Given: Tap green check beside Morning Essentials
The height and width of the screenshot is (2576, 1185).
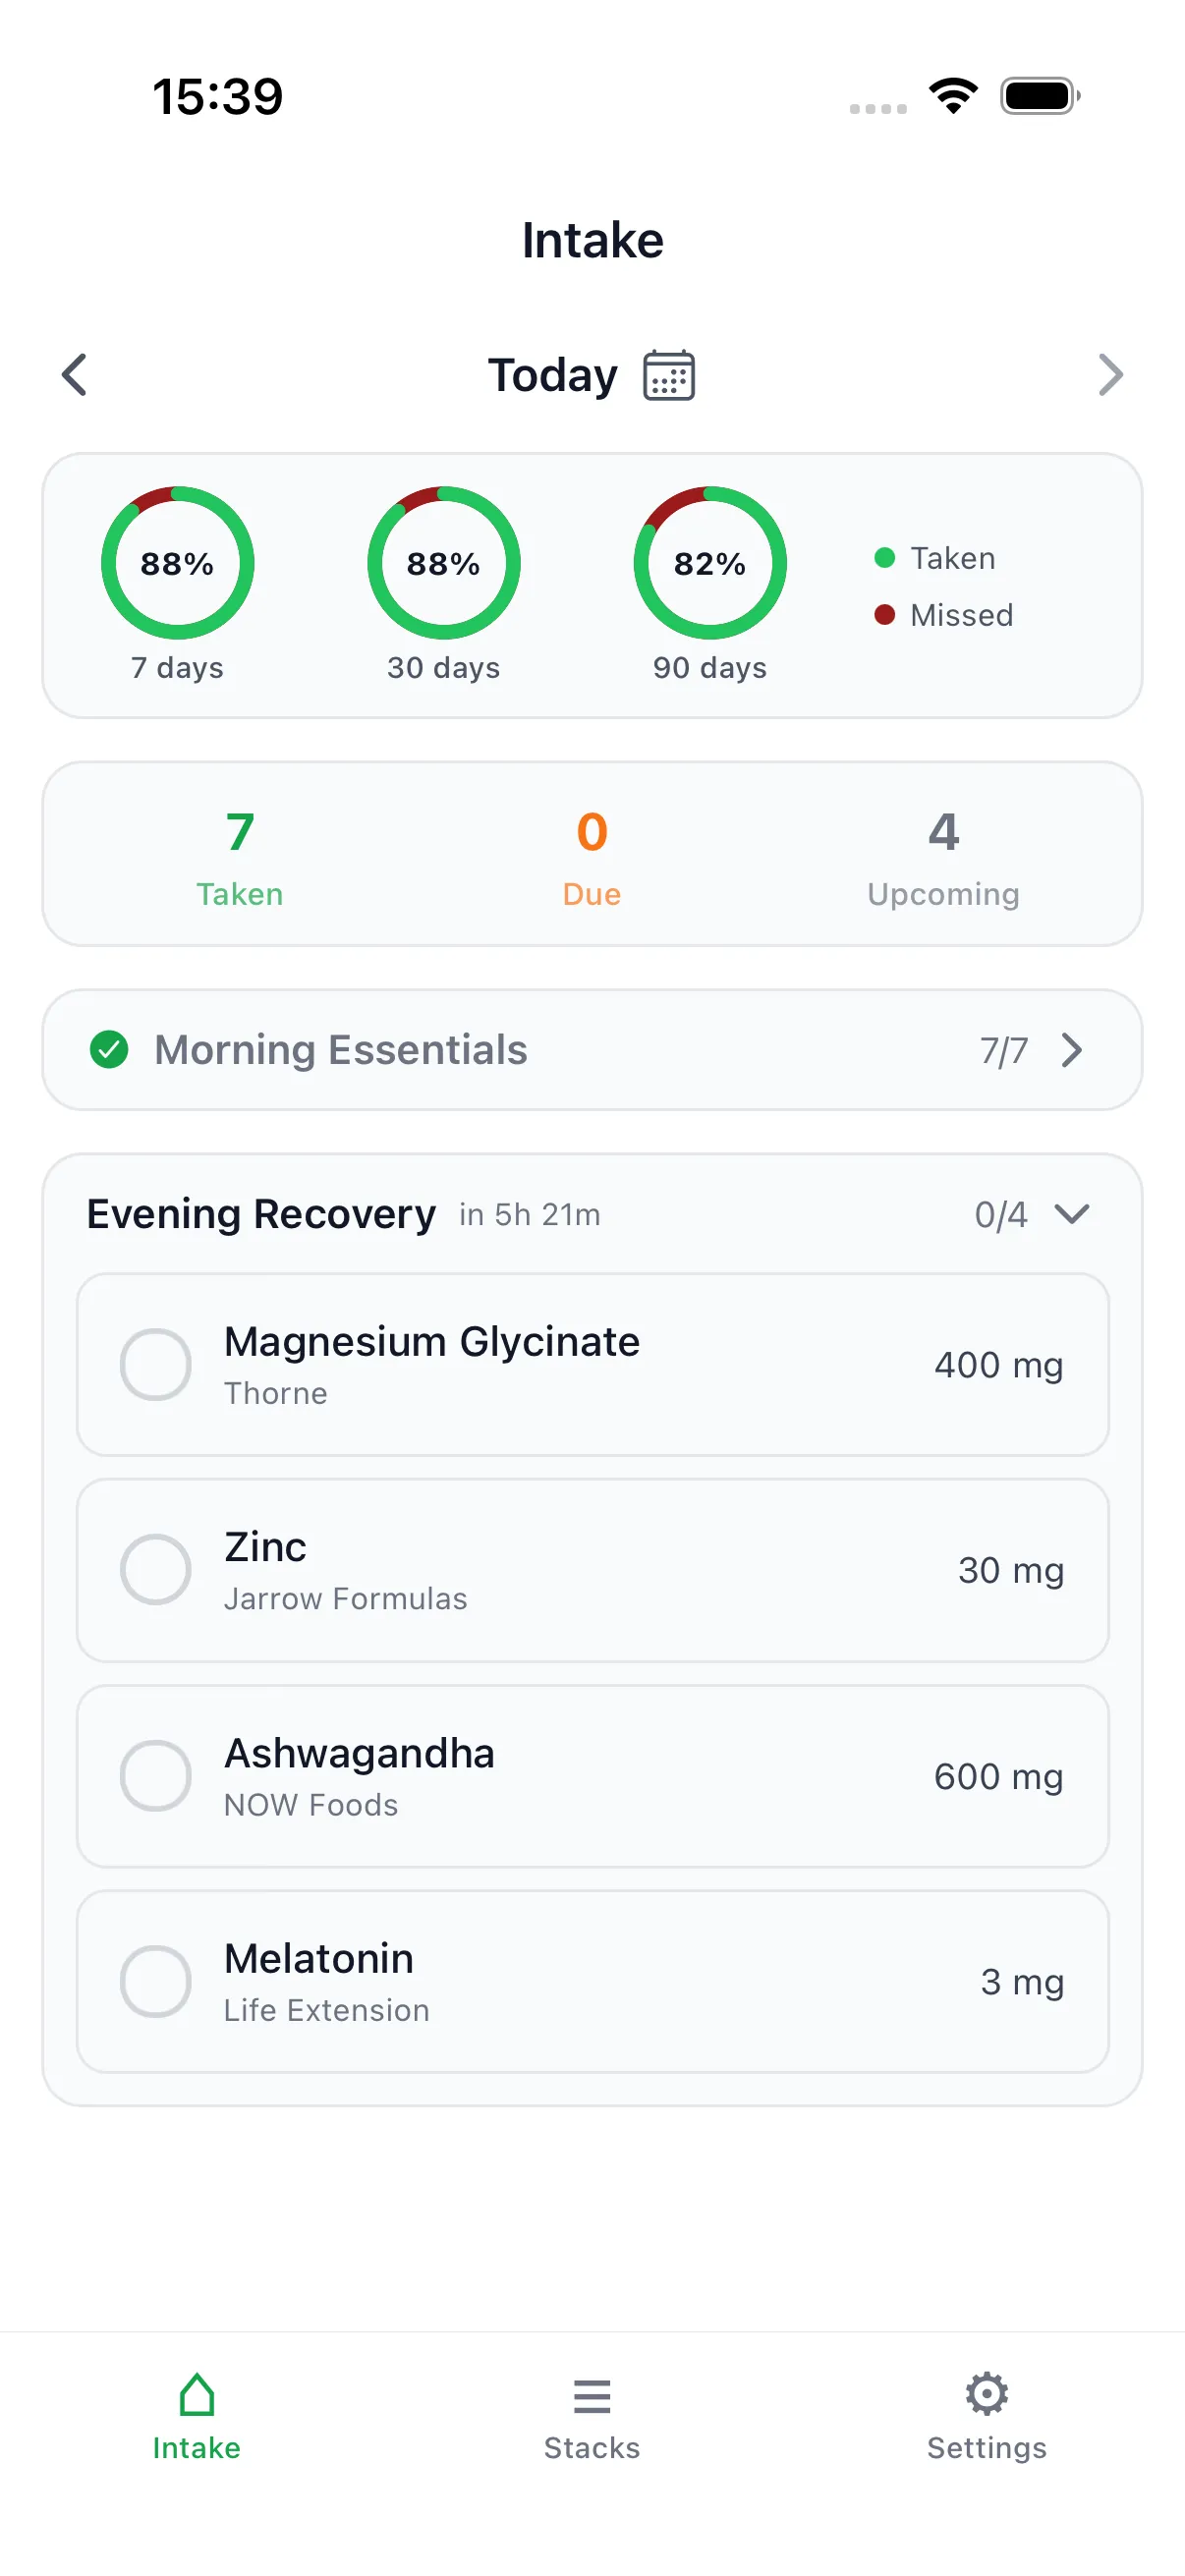Looking at the screenshot, I should pyautogui.click(x=109, y=1050).
